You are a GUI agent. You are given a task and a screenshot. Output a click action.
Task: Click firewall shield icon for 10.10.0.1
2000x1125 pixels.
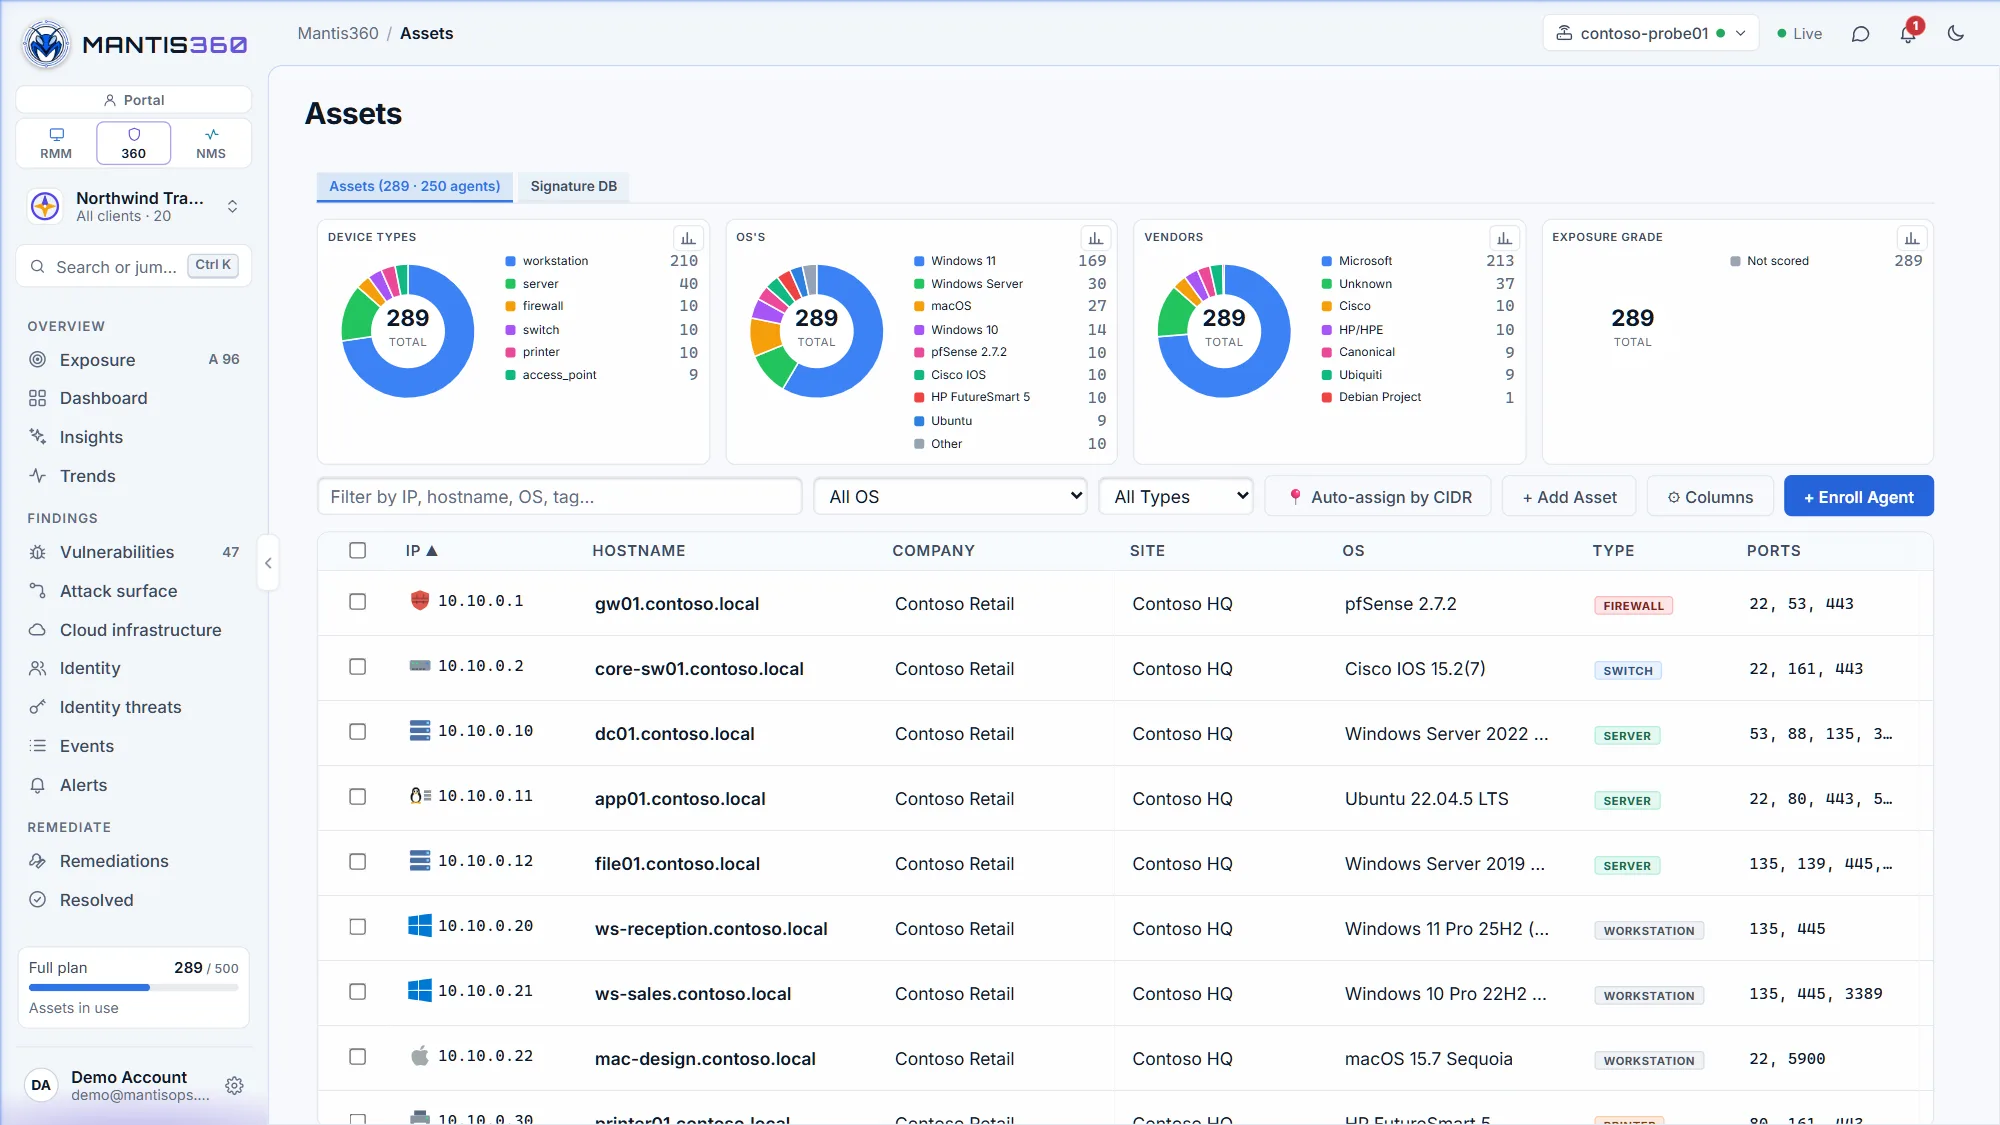coord(420,600)
